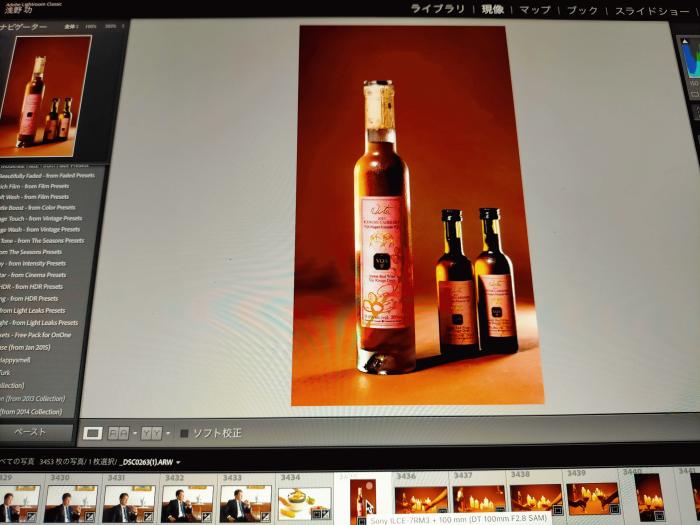Click develop adjustments badge on thumbnail 3433
Screen dimensions: 700x525
[264, 517]
